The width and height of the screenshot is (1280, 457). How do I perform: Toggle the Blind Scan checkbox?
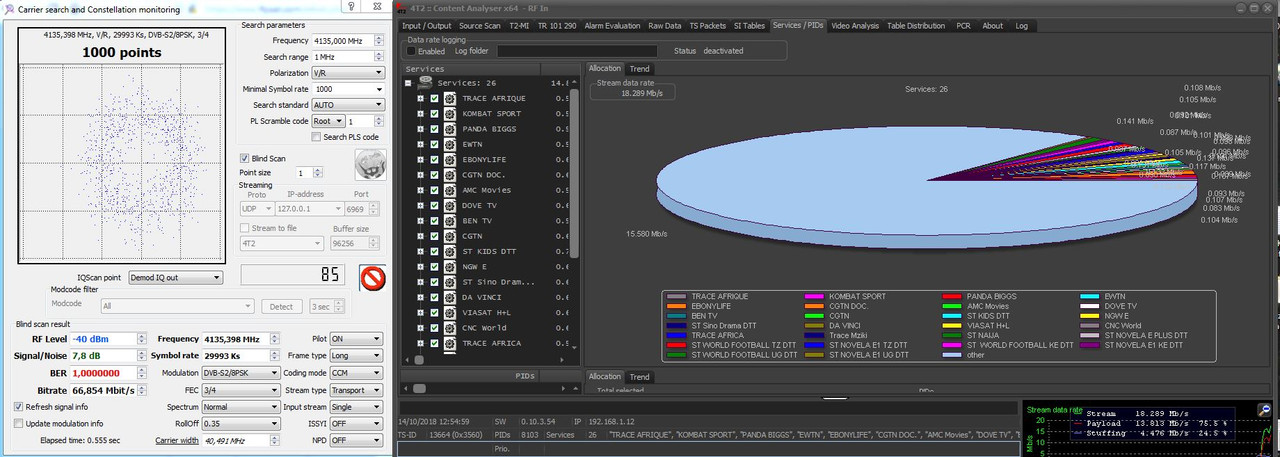[244, 158]
